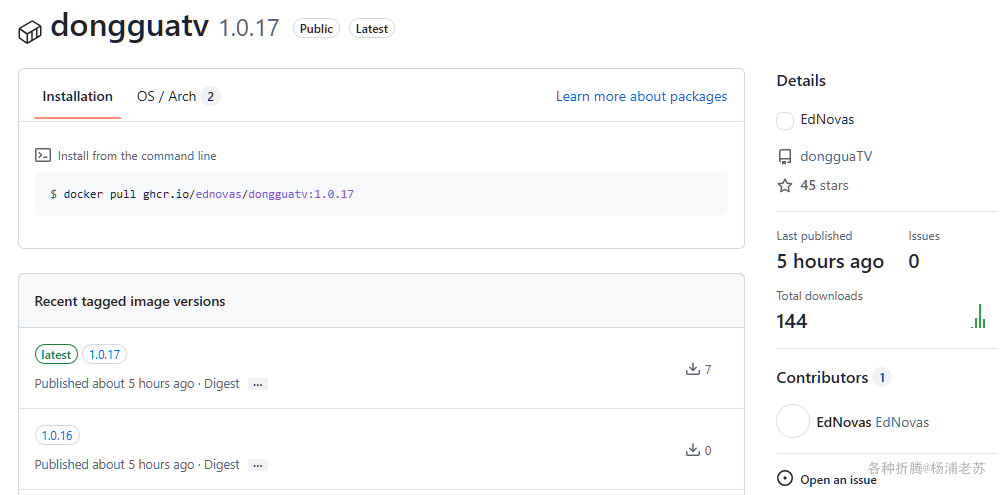
Task: Click the Total downloads label
Action: 819,296
